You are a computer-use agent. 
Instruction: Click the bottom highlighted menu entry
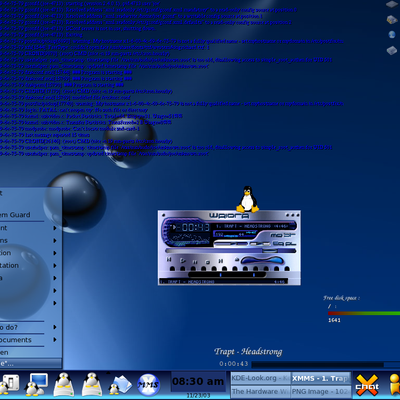[x=30, y=364]
